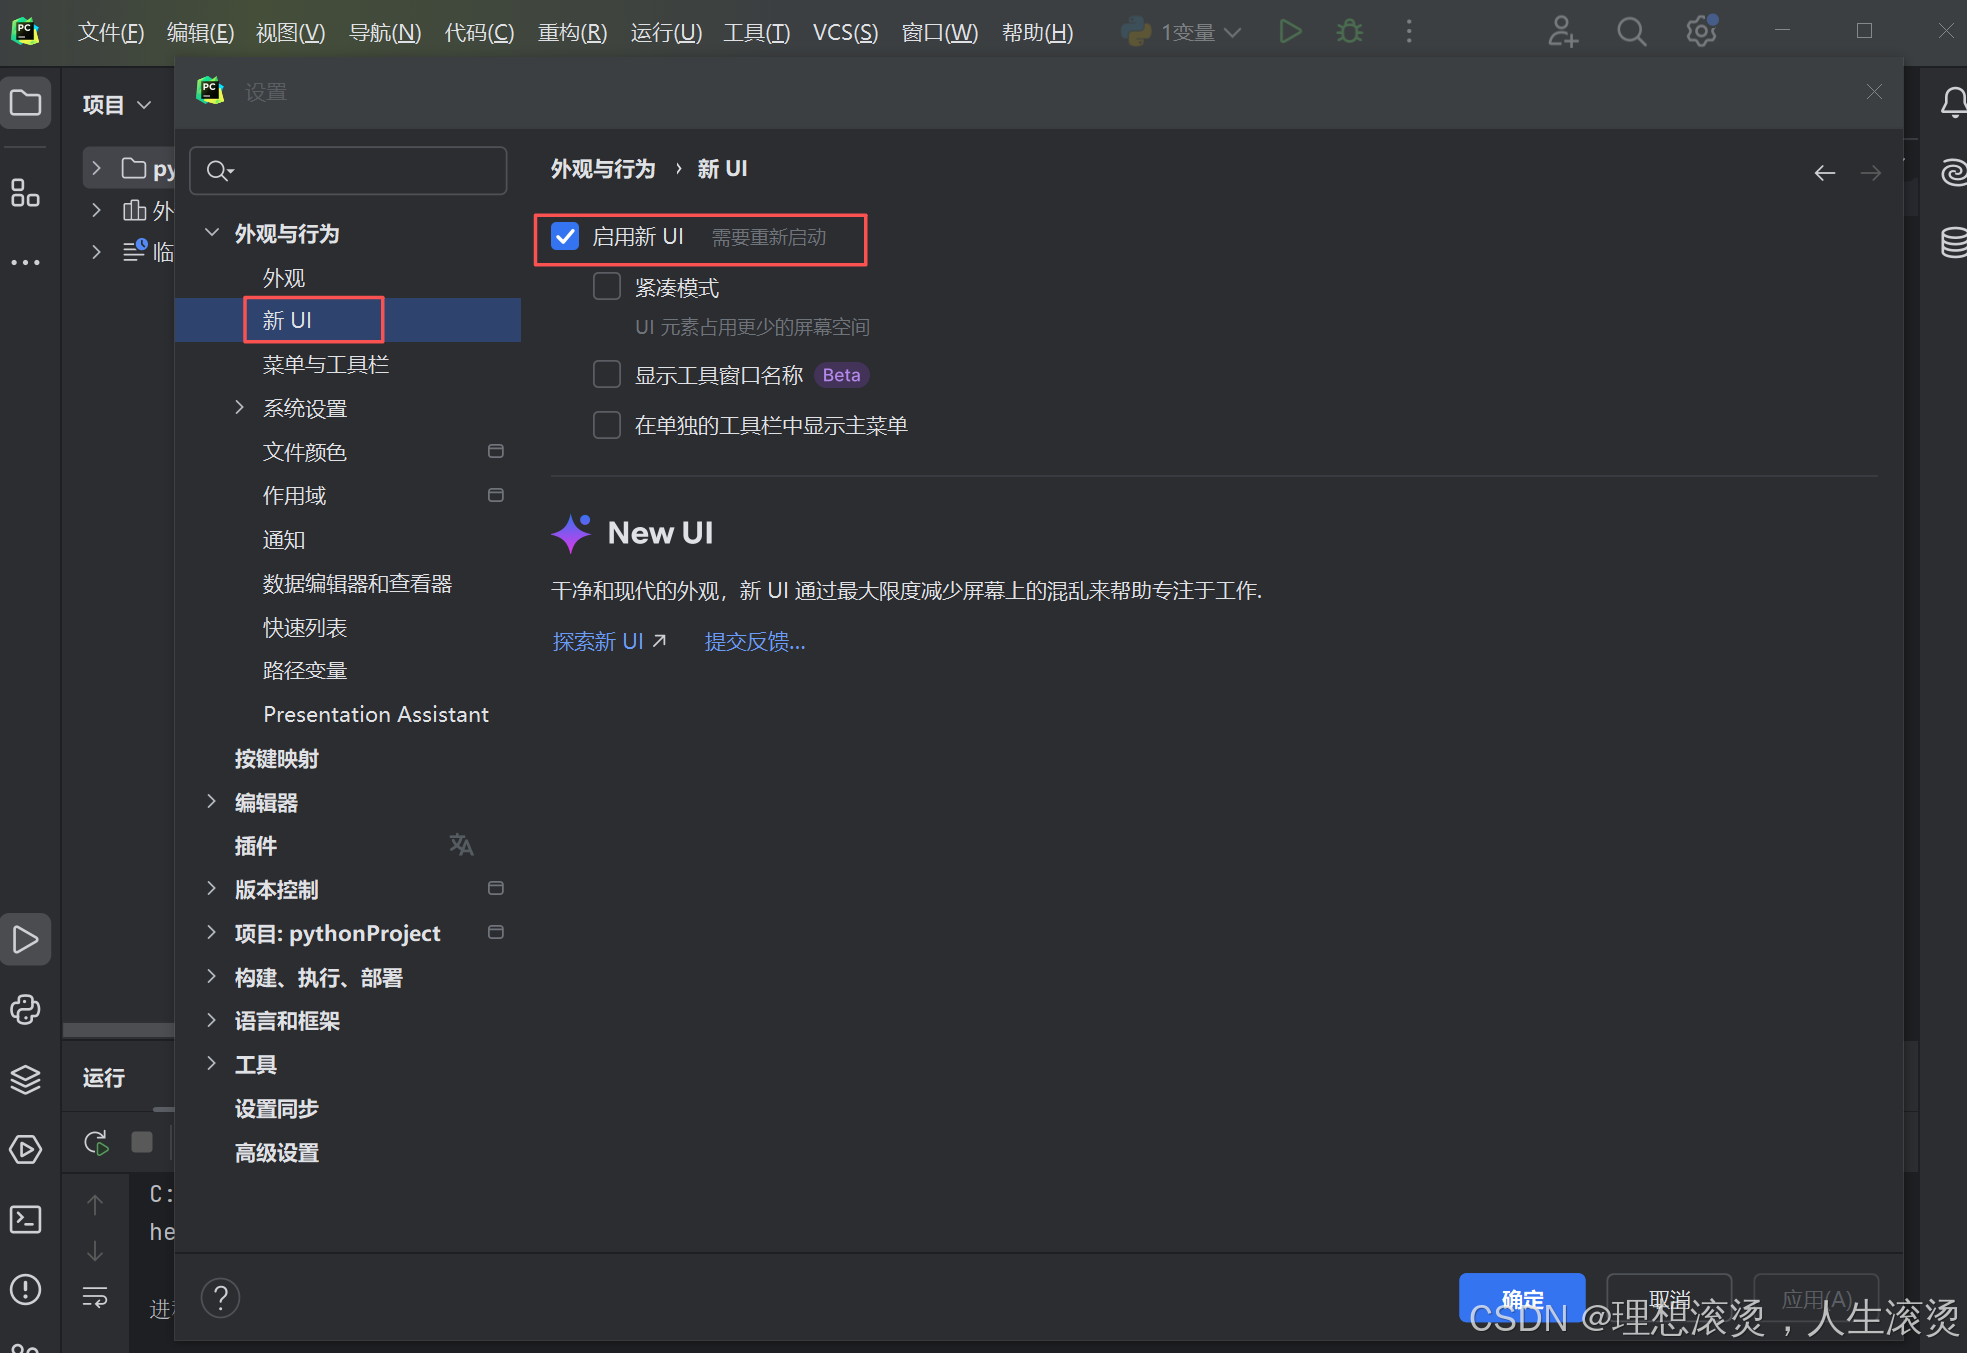This screenshot has height=1353, width=1967.
Task: Open the Code With Me user icon
Action: (1563, 32)
